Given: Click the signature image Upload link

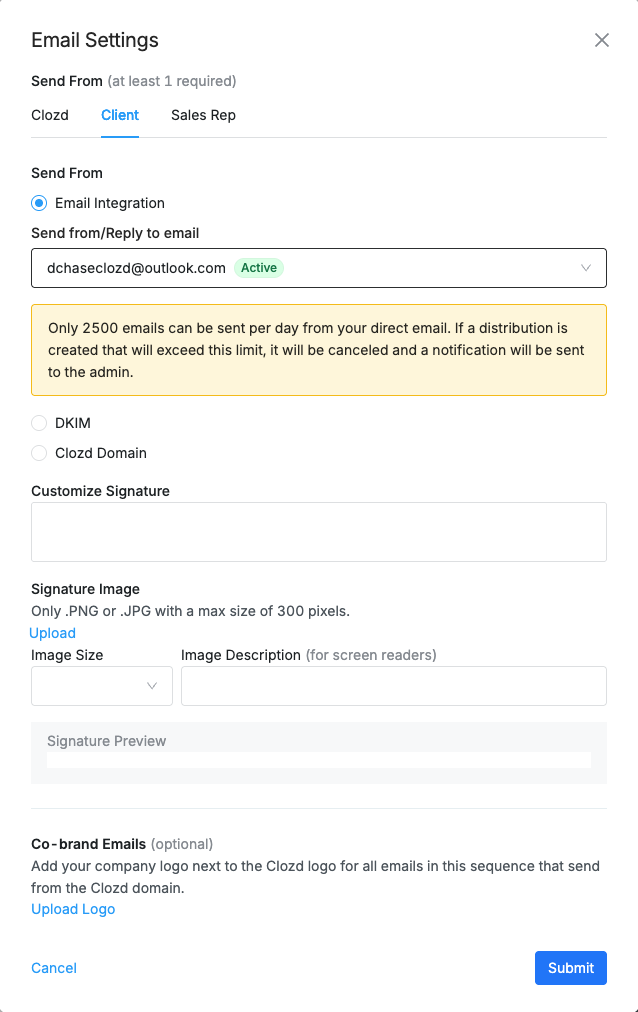Looking at the screenshot, I should 53,633.
